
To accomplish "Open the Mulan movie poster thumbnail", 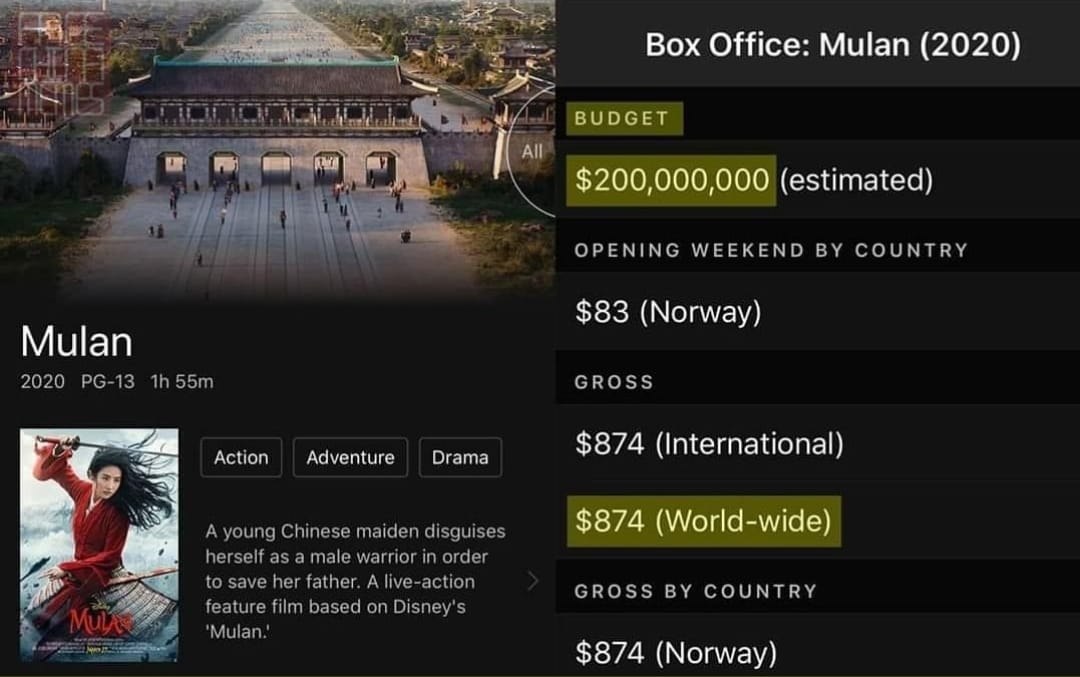I will [x=99, y=545].
